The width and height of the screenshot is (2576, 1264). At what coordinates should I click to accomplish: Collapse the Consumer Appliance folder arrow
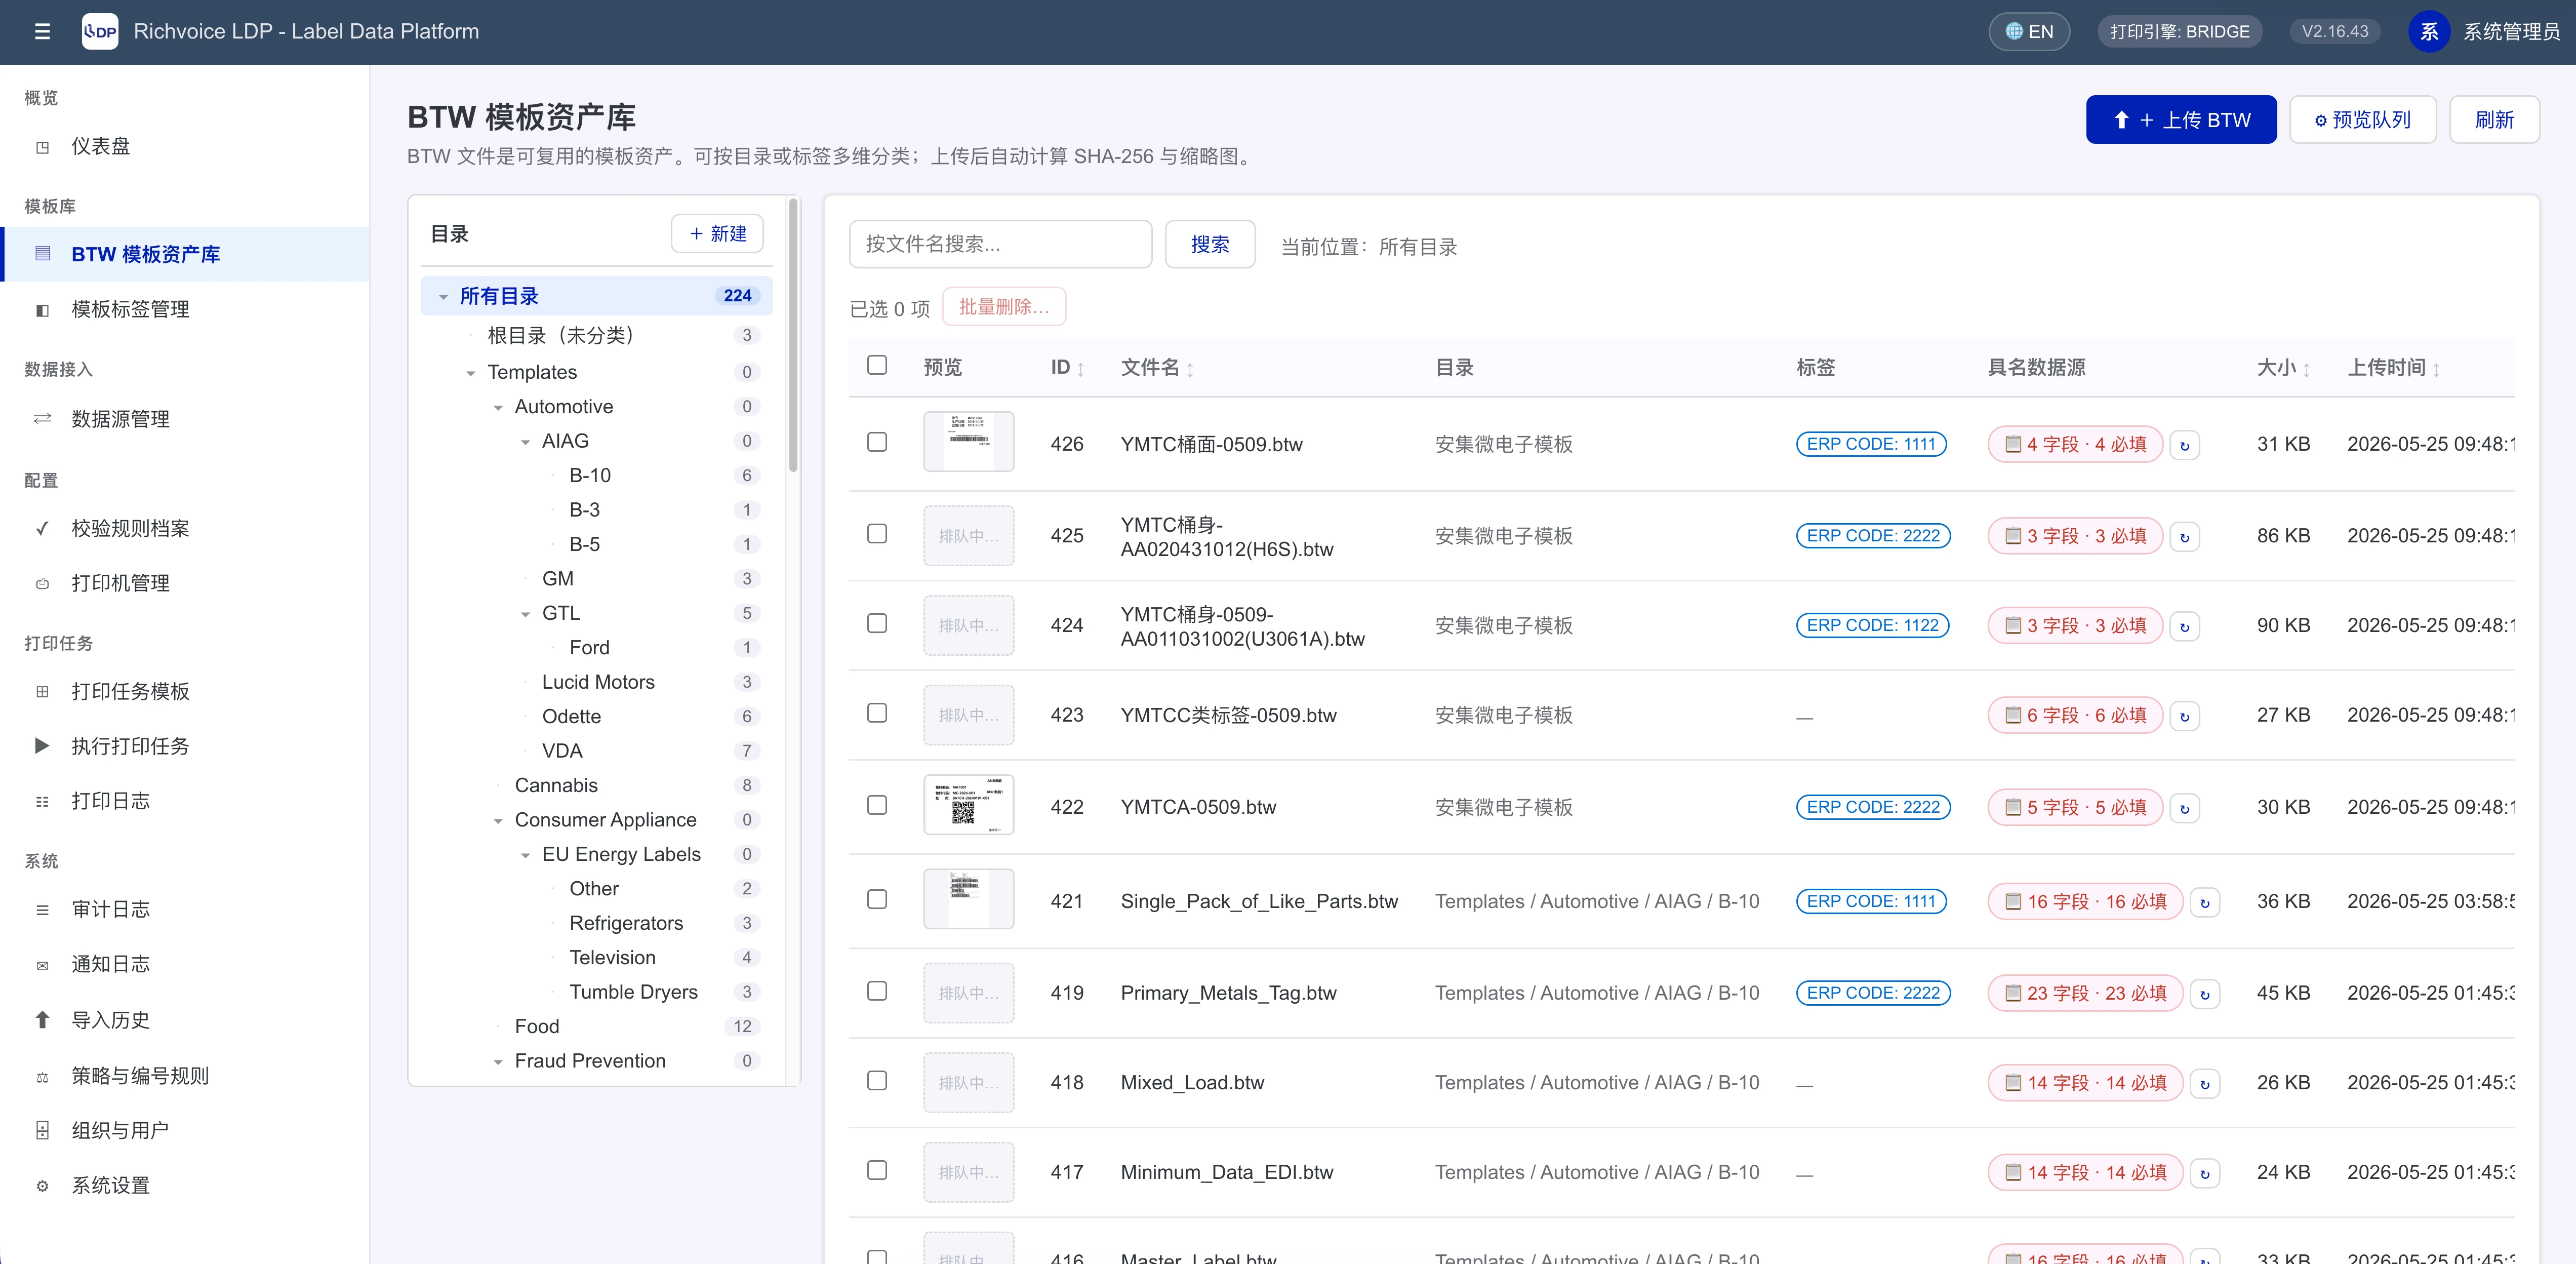(x=498, y=821)
